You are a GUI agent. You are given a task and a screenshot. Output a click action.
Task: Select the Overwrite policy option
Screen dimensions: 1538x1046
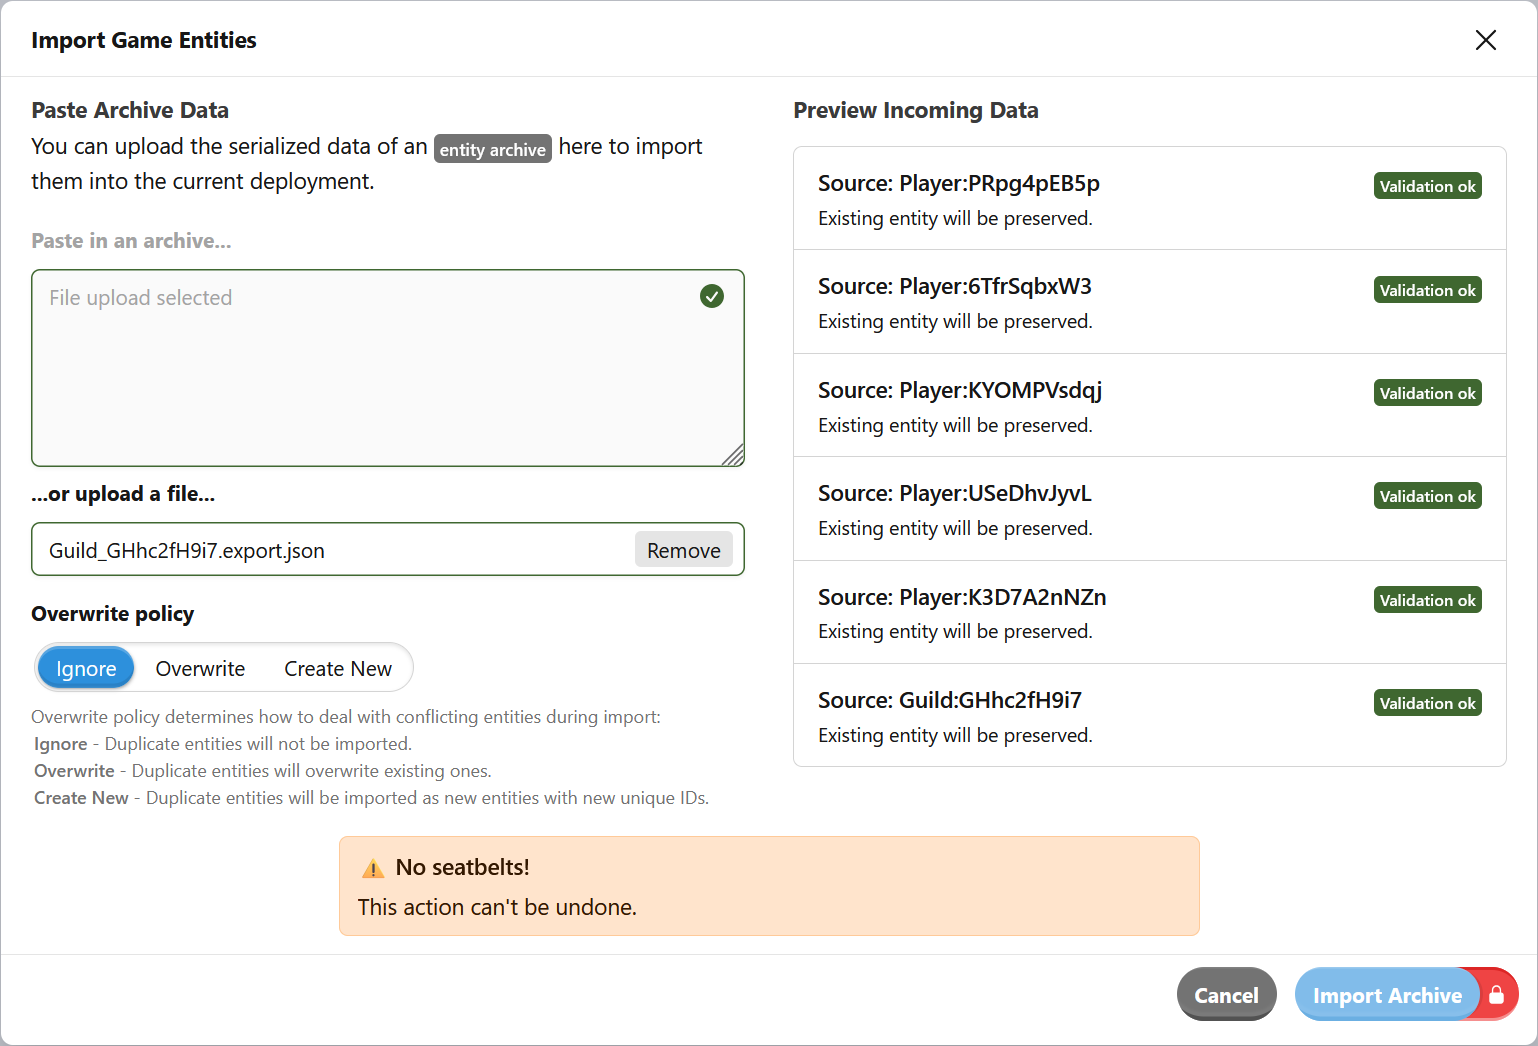tap(200, 667)
